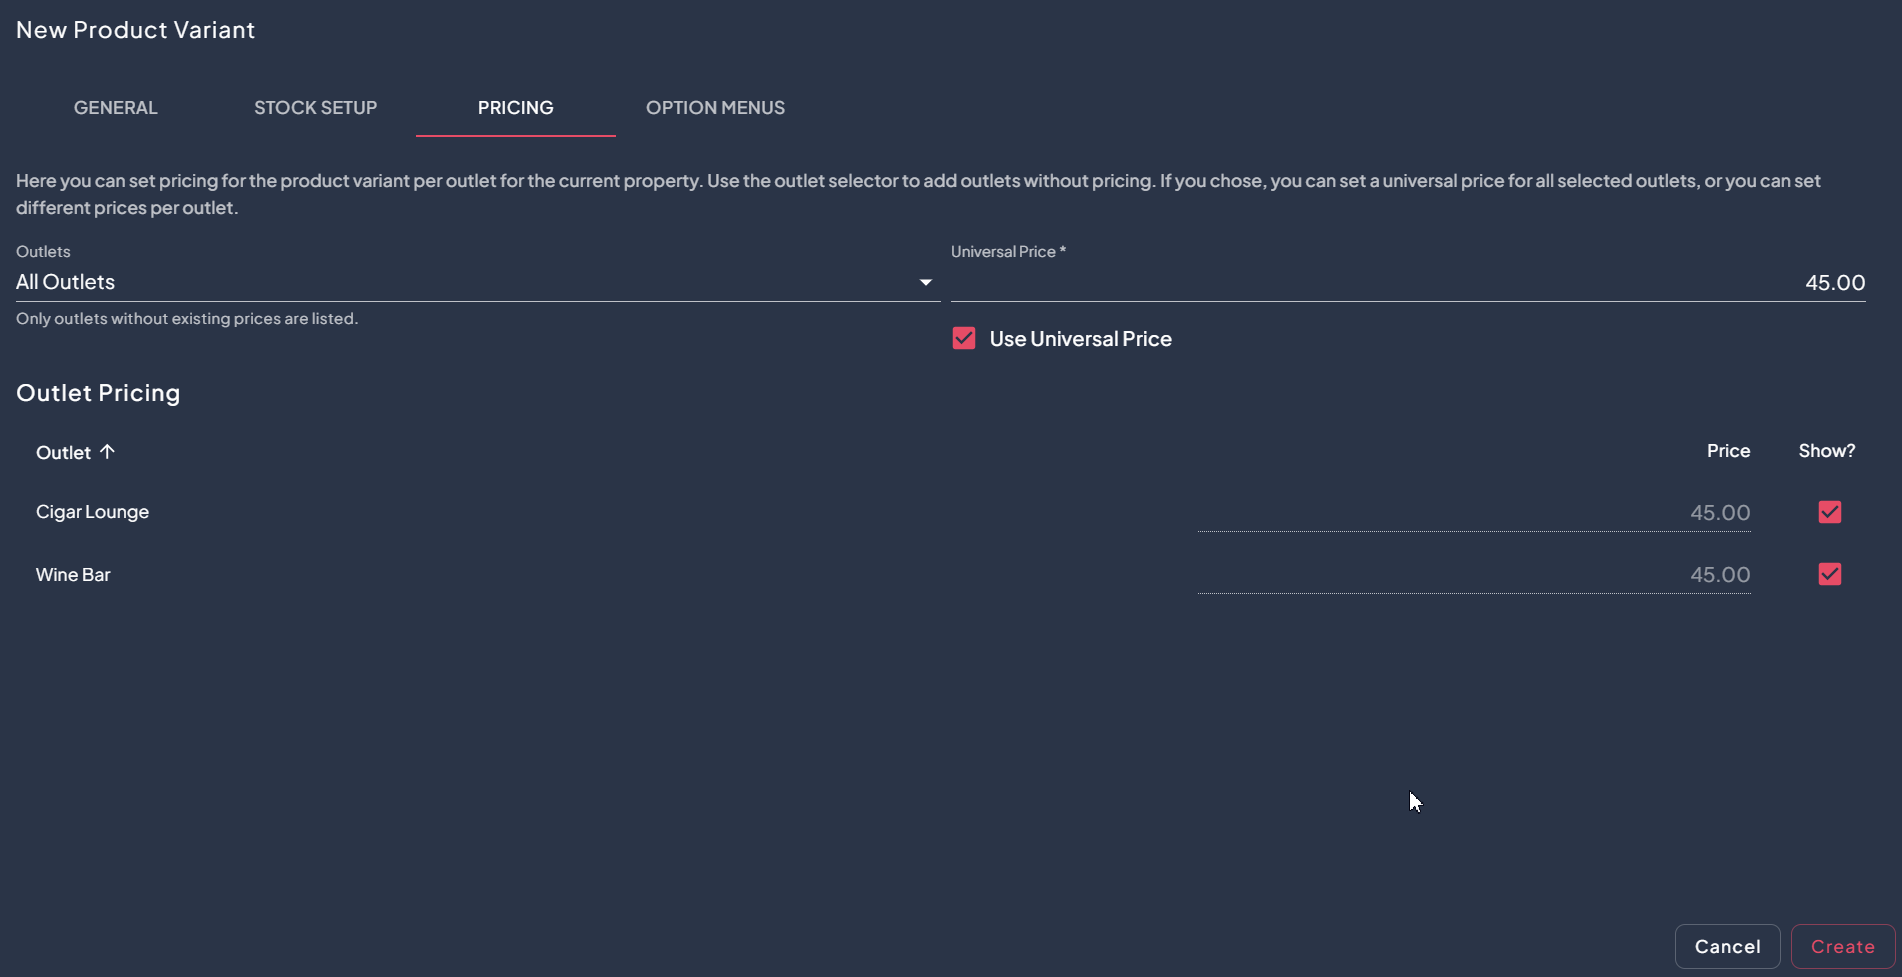This screenshot has width=1902, height=977.
Task: Switch to the General tab
Action: pos(116,108)
